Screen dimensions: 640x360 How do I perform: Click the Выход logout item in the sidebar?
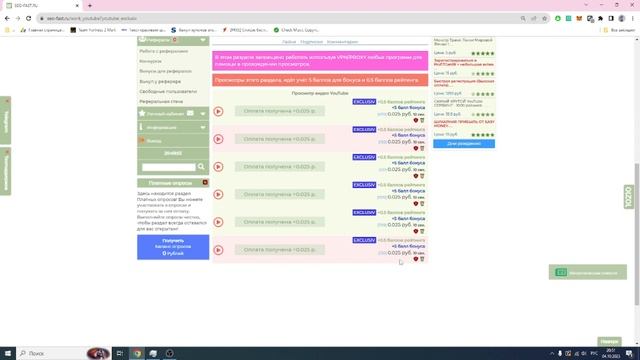173,140
